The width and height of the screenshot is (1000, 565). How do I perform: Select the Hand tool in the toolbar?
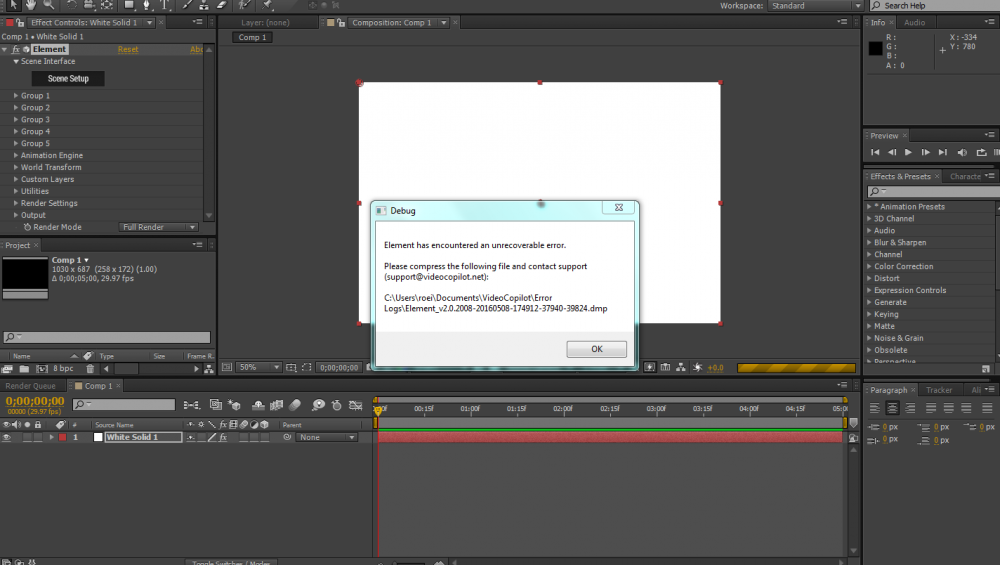pos(30,5)
